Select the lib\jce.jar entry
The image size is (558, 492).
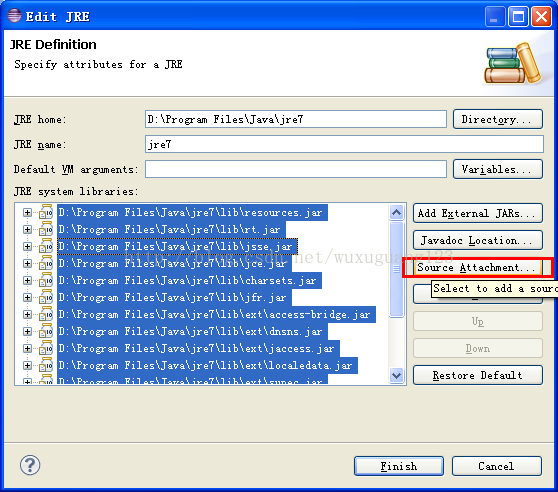(x=174, y=263)
